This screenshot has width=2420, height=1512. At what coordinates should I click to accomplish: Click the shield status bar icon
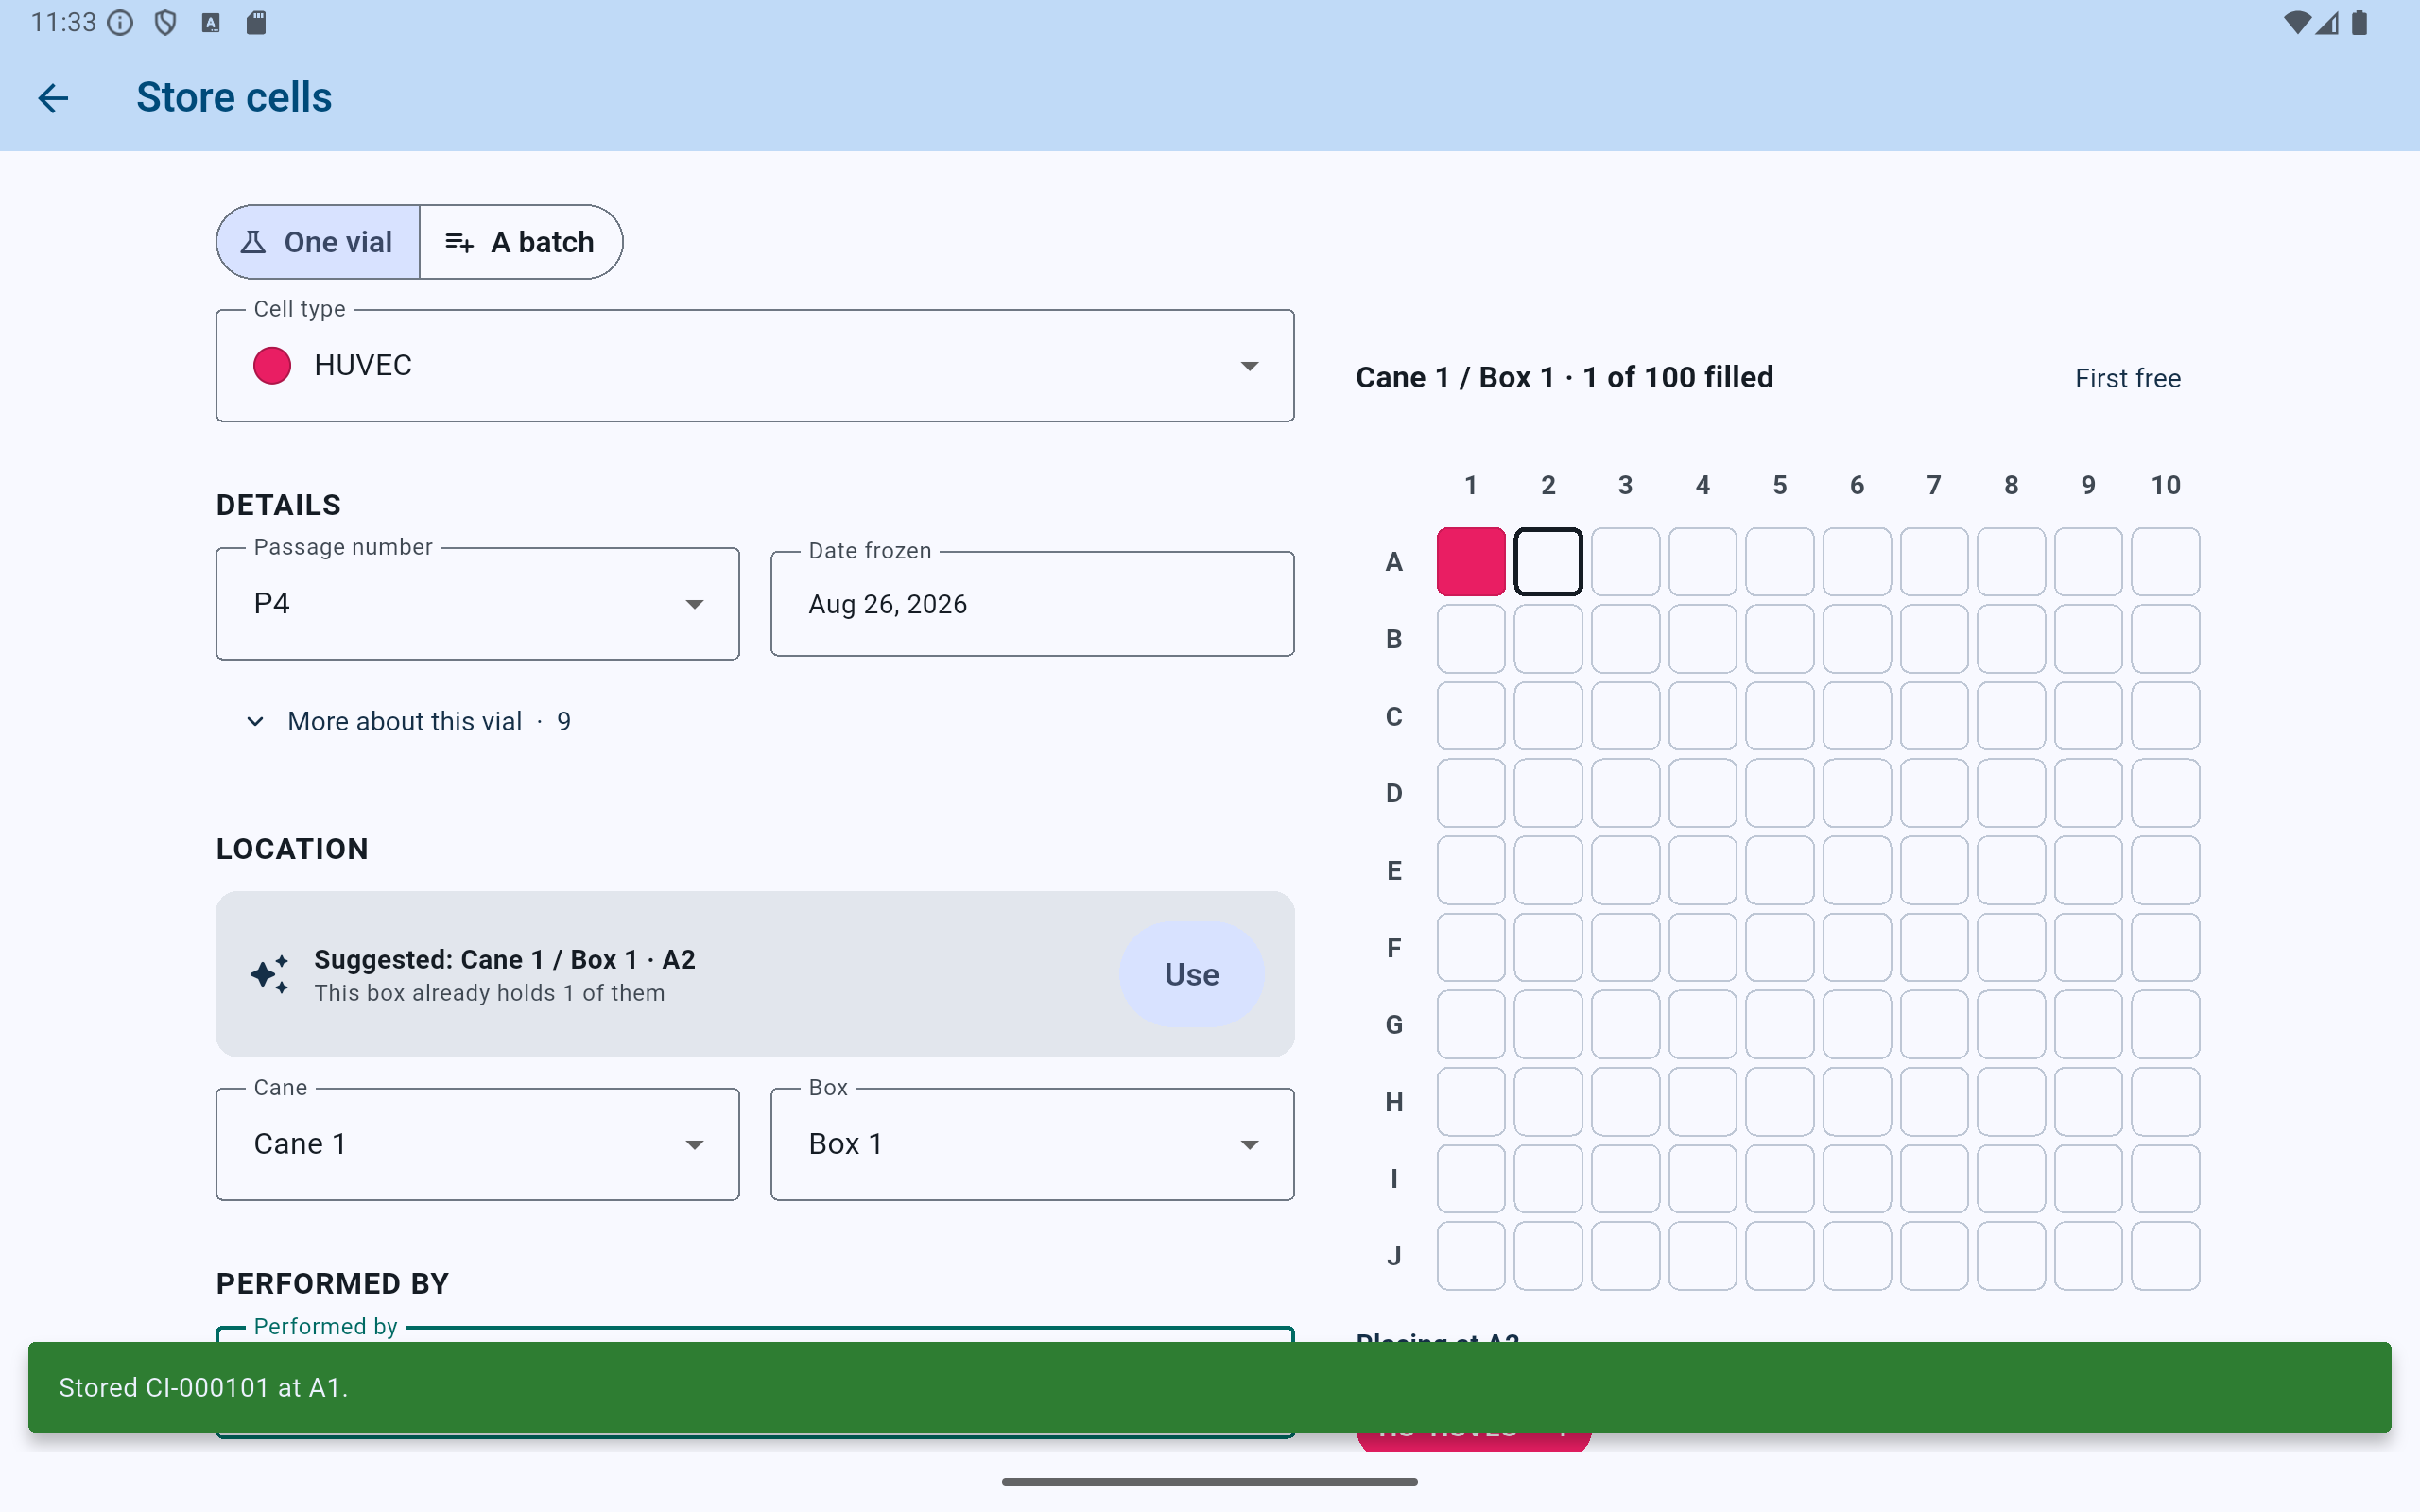[165, 22]
